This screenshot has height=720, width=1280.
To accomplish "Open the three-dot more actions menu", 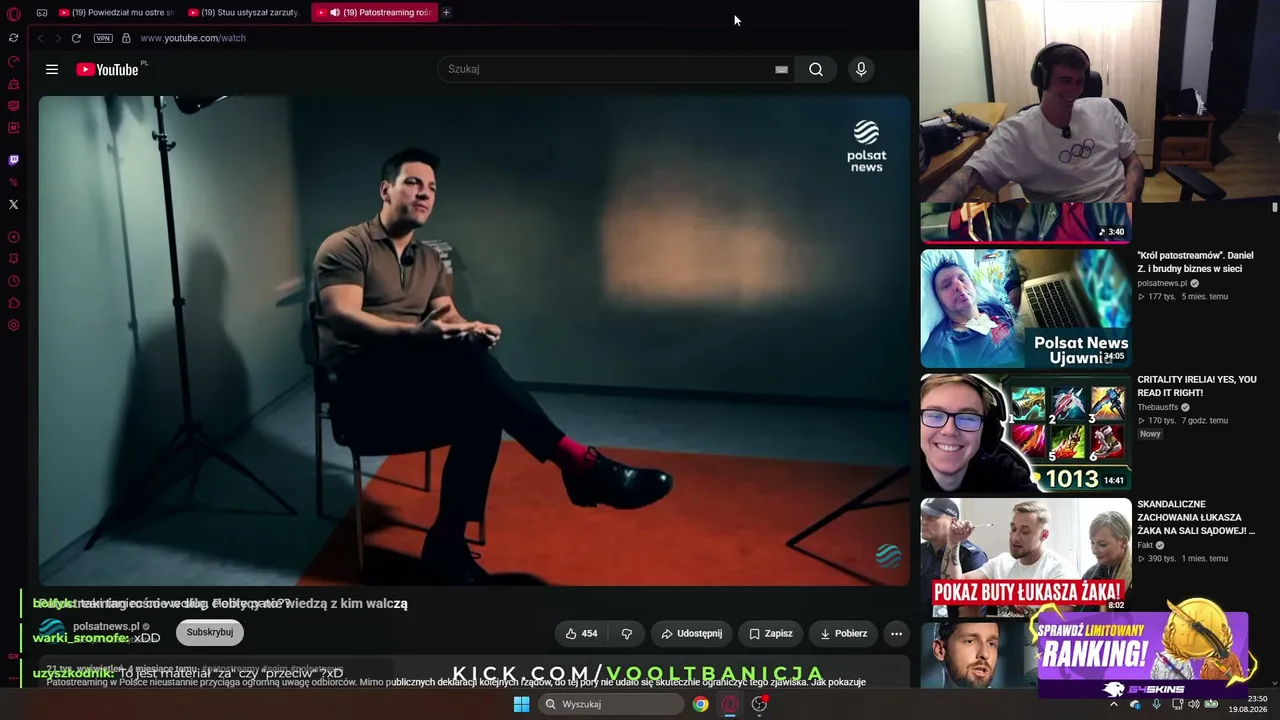I will (896, 633).
